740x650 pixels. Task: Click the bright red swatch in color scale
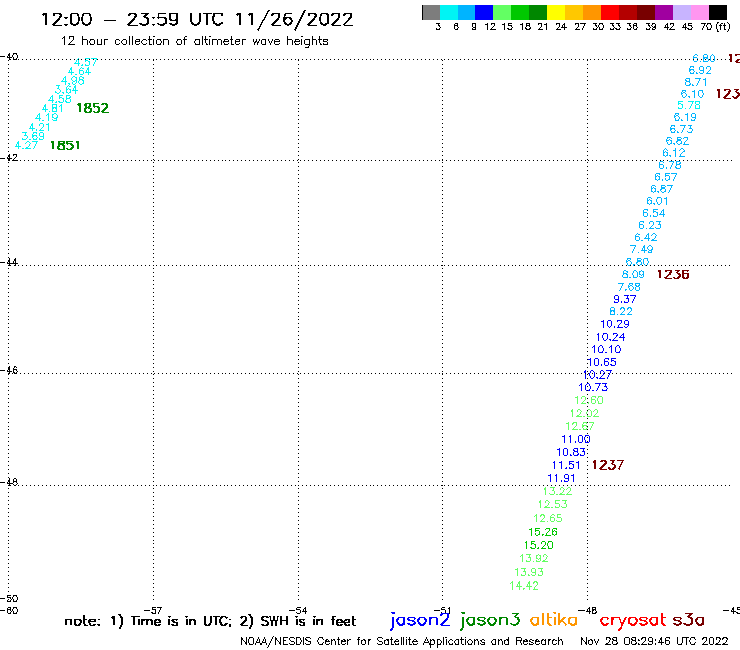(x=610, y=12)
